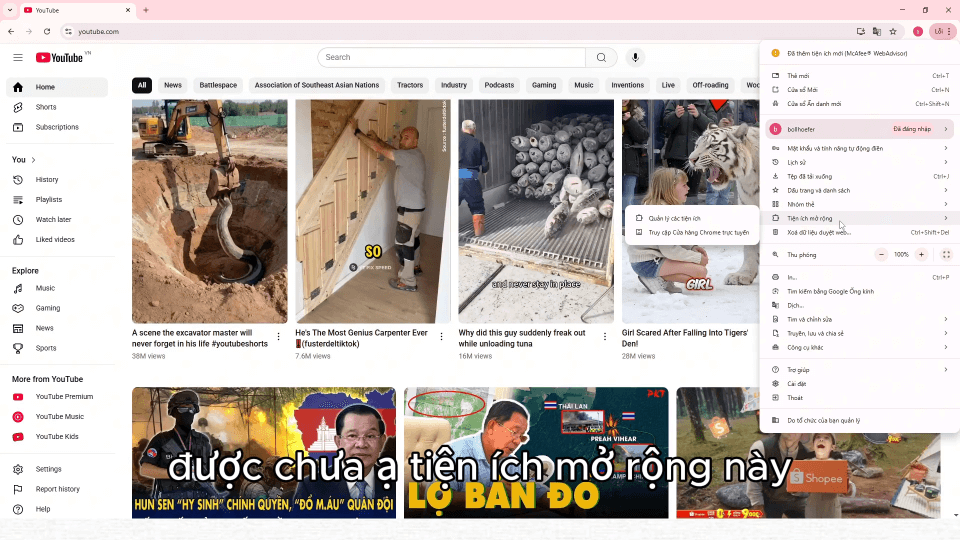The width and height of the screenshot is (960, 540).
Task: Open the YouTube hamburger guide menu
Action: point(18,58)
